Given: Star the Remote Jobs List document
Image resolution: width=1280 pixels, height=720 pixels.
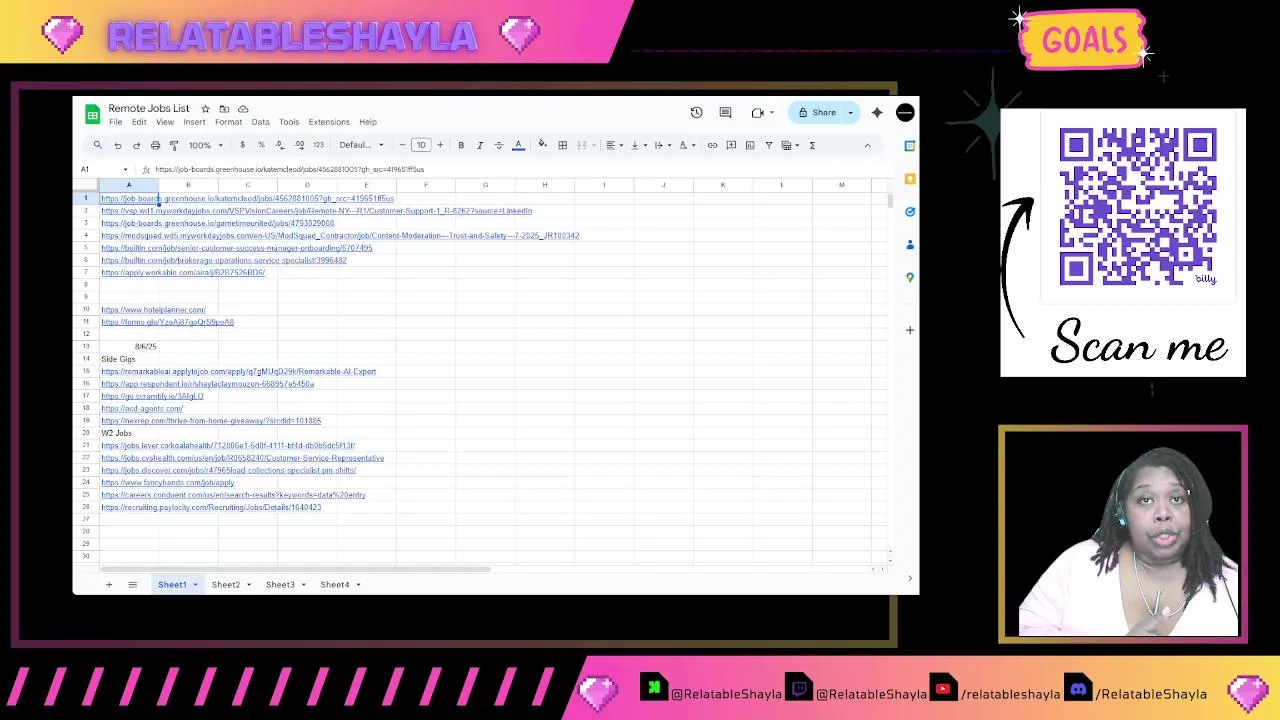Looking at the screenshot, I should [205, 108].
